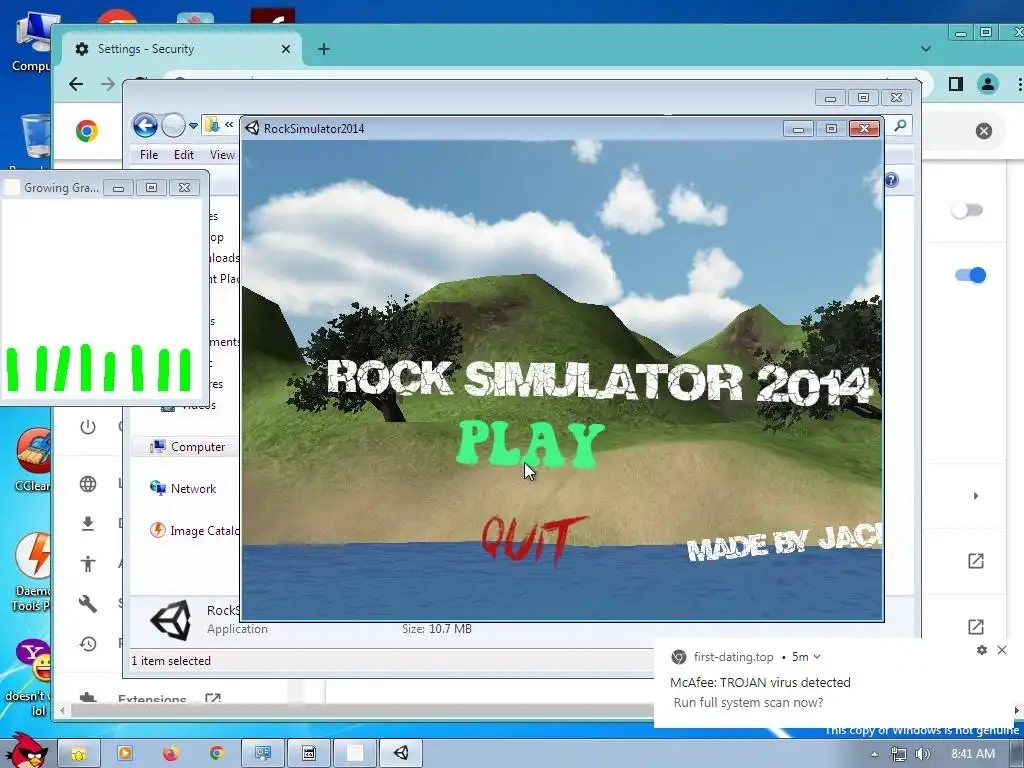1024x768 pixels.
Task: Open the media player taskbar icon
Action: pyautogui.click(x=125, y=754)
